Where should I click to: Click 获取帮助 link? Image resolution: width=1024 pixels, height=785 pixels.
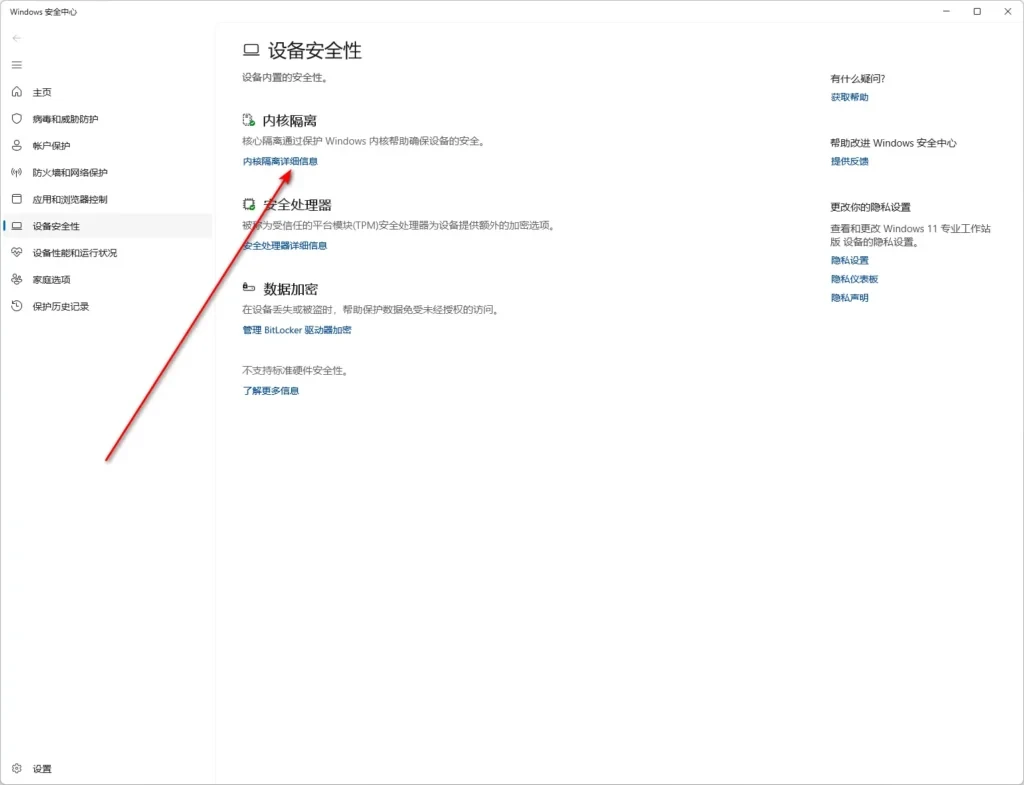coord(849,97)
